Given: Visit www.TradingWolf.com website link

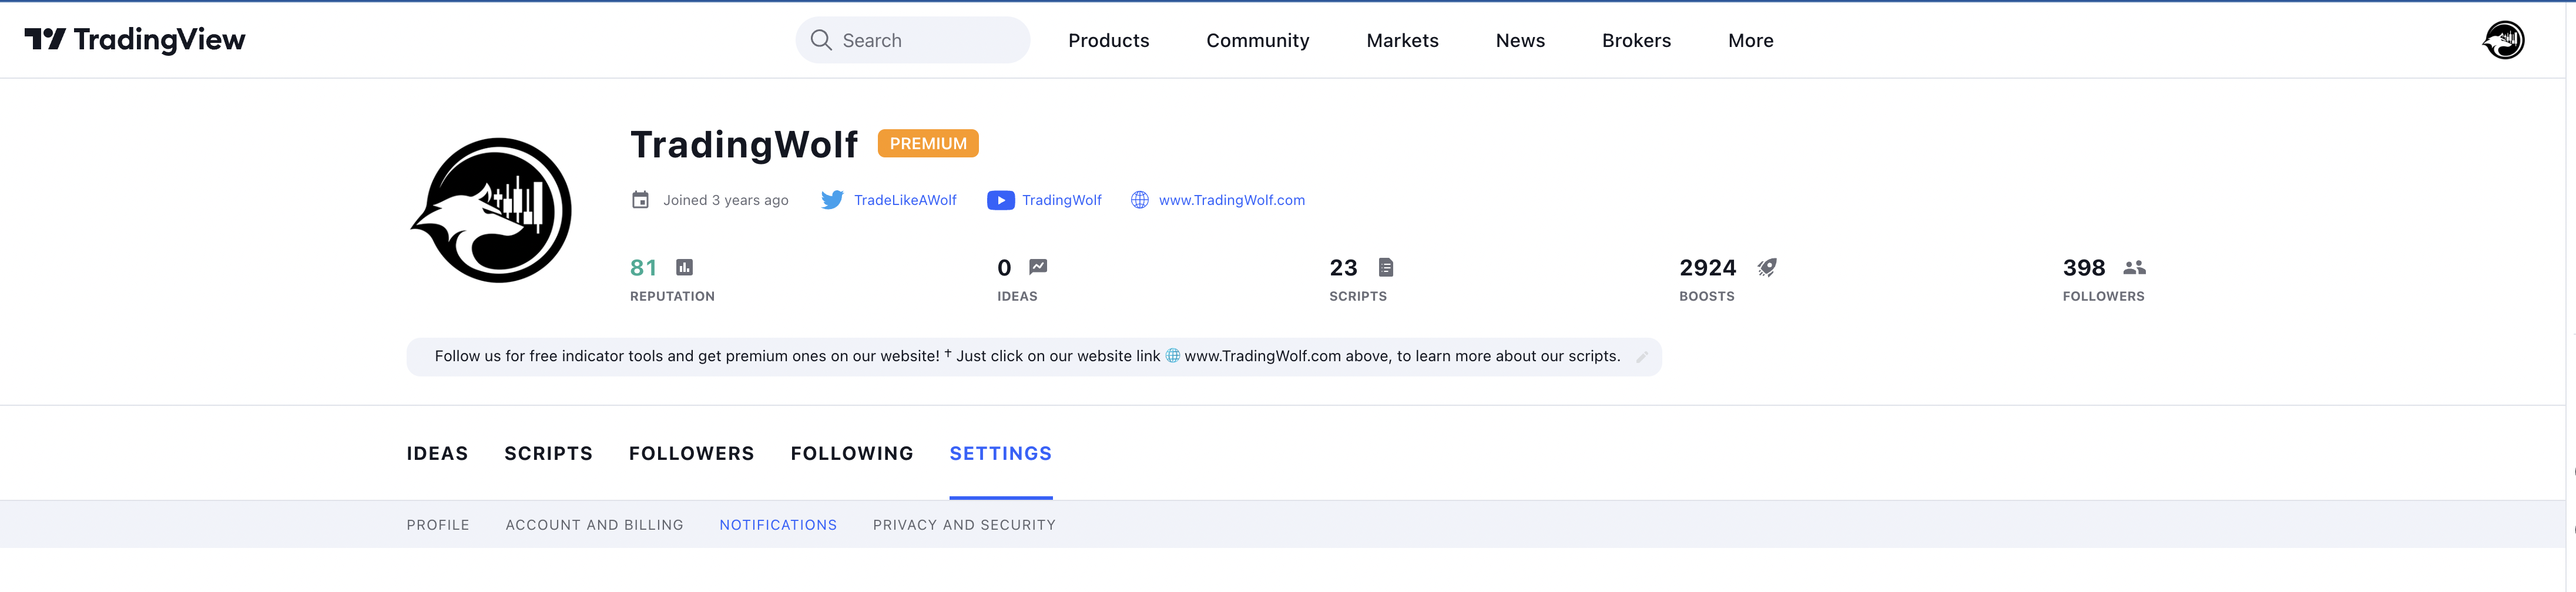Looking at the screenshot, I should tap(1231, 200).
